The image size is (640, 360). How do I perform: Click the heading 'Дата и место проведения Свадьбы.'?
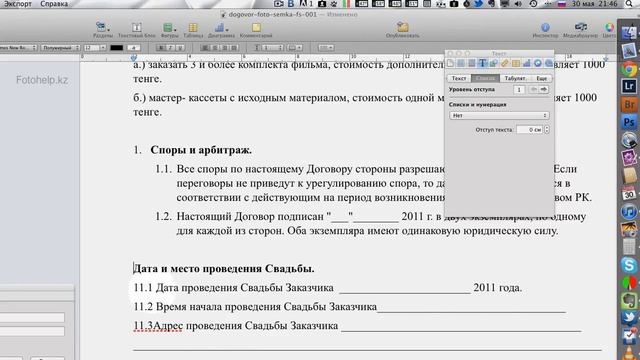pos(224,269)
